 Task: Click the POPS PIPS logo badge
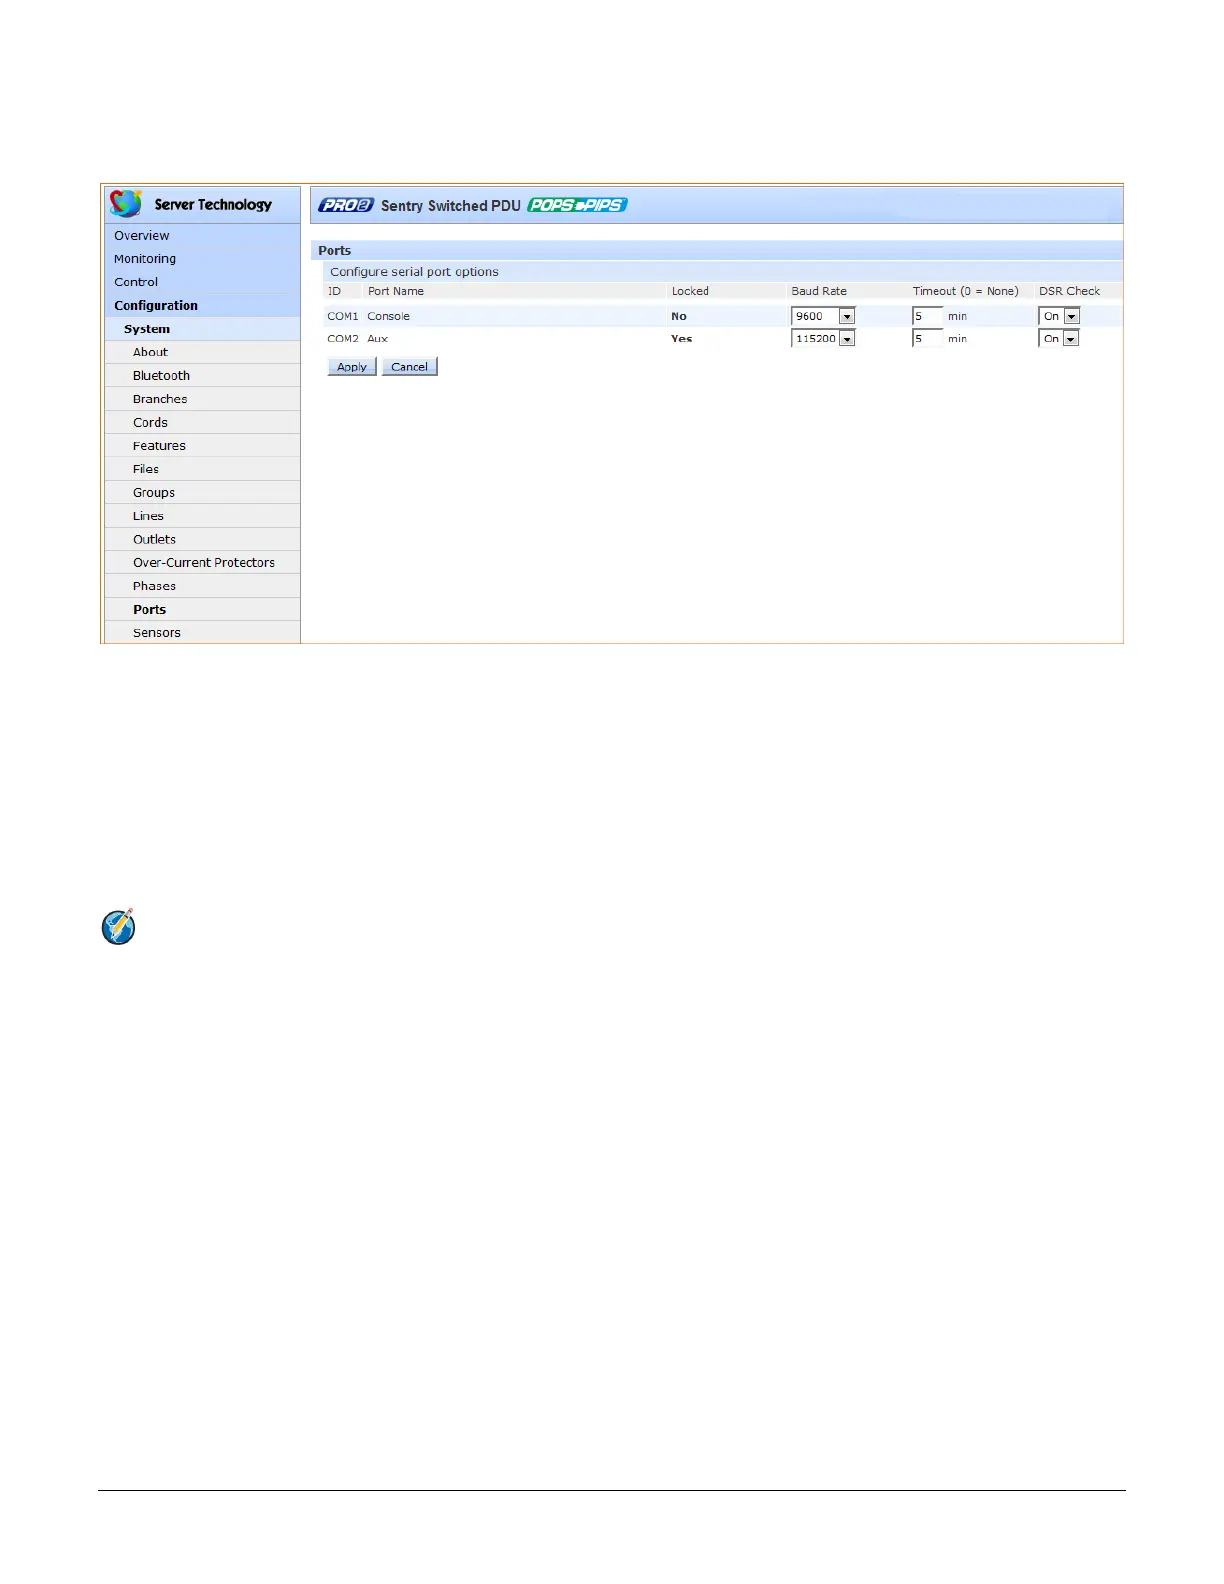click(577, 205)
